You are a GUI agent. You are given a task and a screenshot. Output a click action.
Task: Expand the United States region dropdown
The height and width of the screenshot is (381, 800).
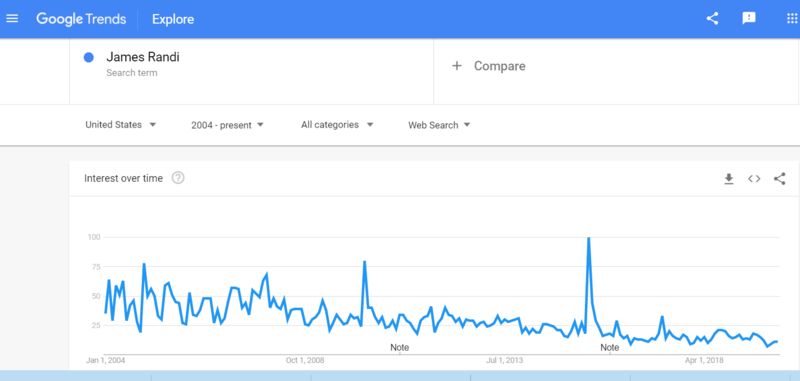point(120,124)
